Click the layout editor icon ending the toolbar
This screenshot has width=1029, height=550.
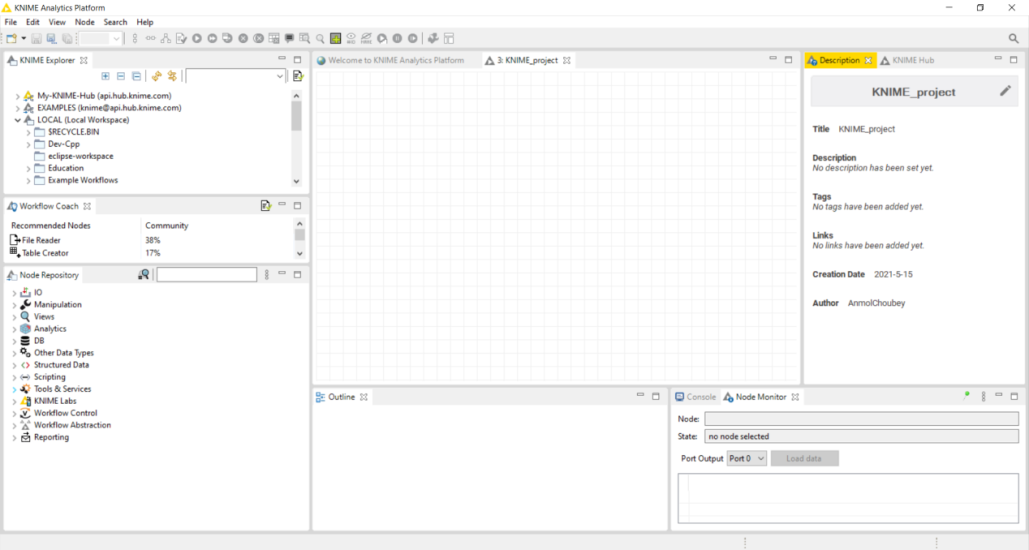pos(449,39)
